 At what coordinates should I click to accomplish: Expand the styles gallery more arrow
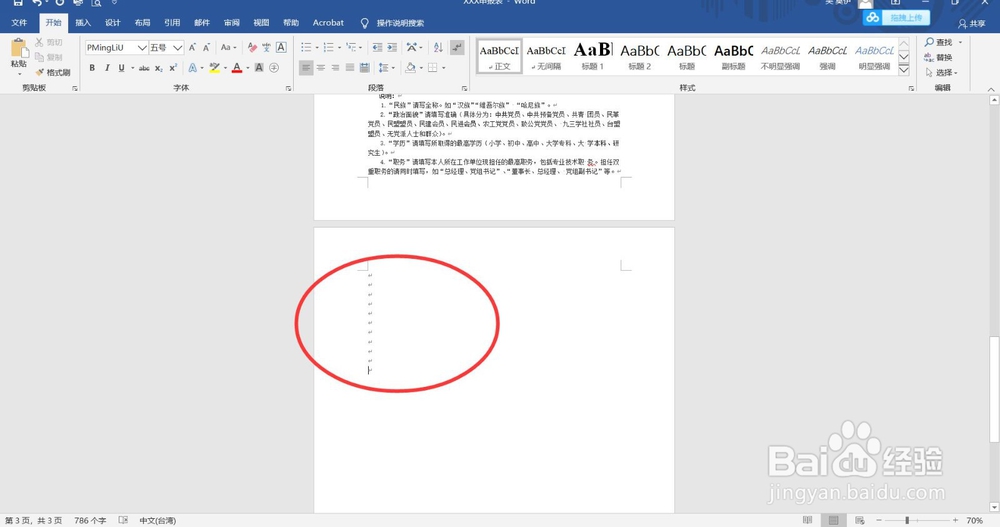[x=904, y=70]
